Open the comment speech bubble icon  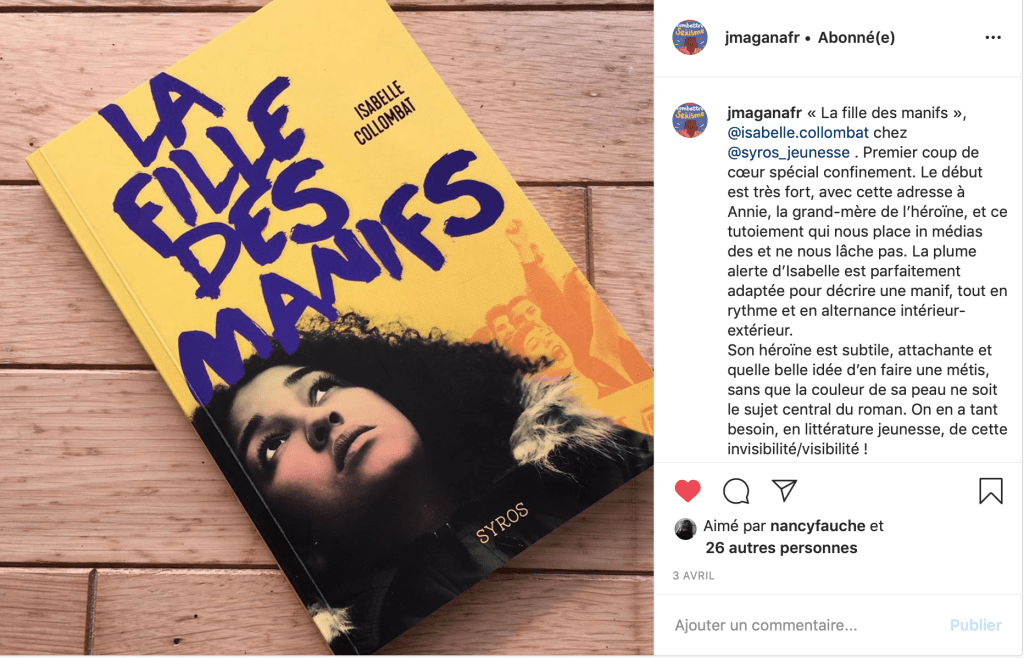pyautogui.click(x=736, y=491)
